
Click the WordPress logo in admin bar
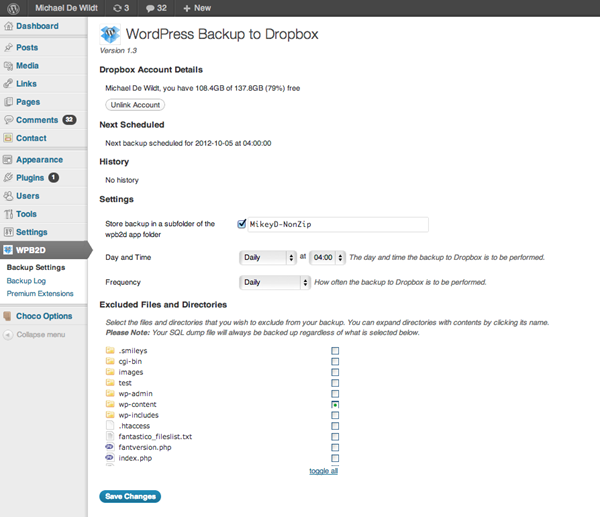[x=13, y=8]
